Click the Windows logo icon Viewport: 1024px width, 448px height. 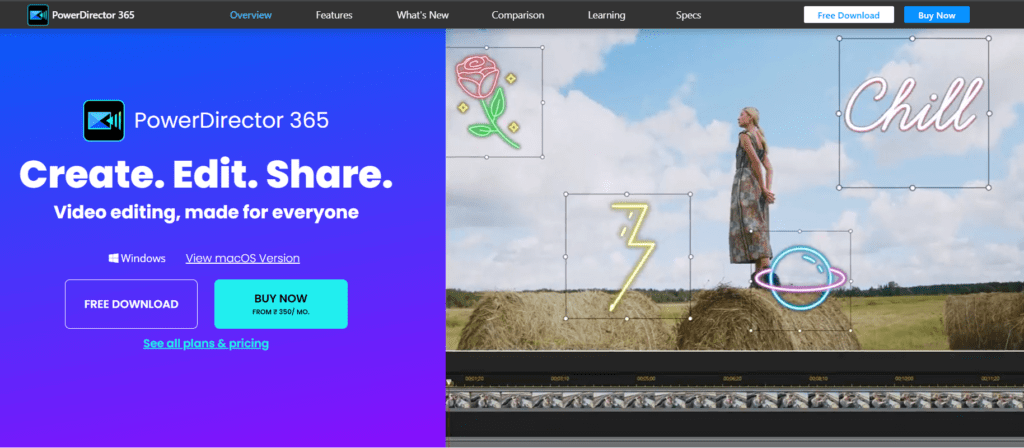pyautogui.click(x=113, y=259)
